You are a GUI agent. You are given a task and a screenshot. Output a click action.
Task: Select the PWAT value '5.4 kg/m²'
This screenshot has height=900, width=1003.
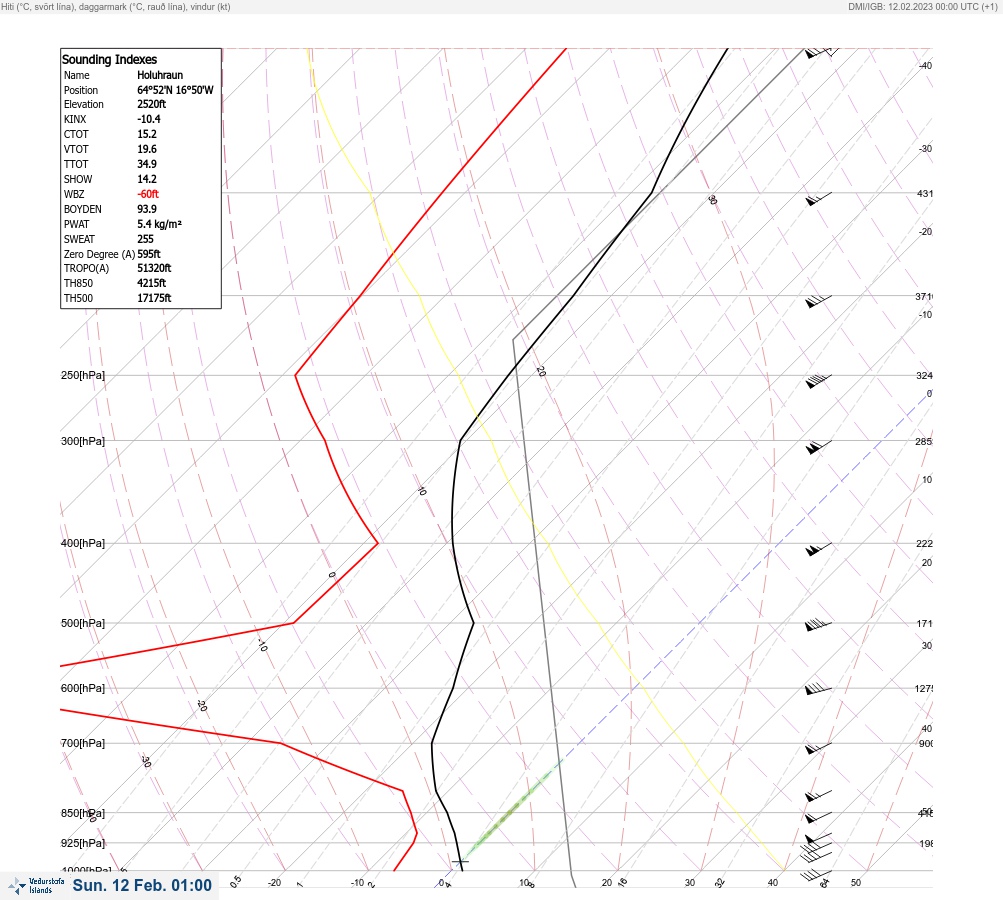tap(159, 224)
